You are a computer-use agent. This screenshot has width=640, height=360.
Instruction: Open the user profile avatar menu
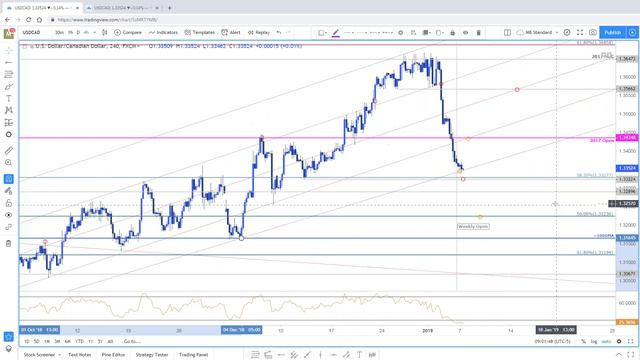coord(9,33)
